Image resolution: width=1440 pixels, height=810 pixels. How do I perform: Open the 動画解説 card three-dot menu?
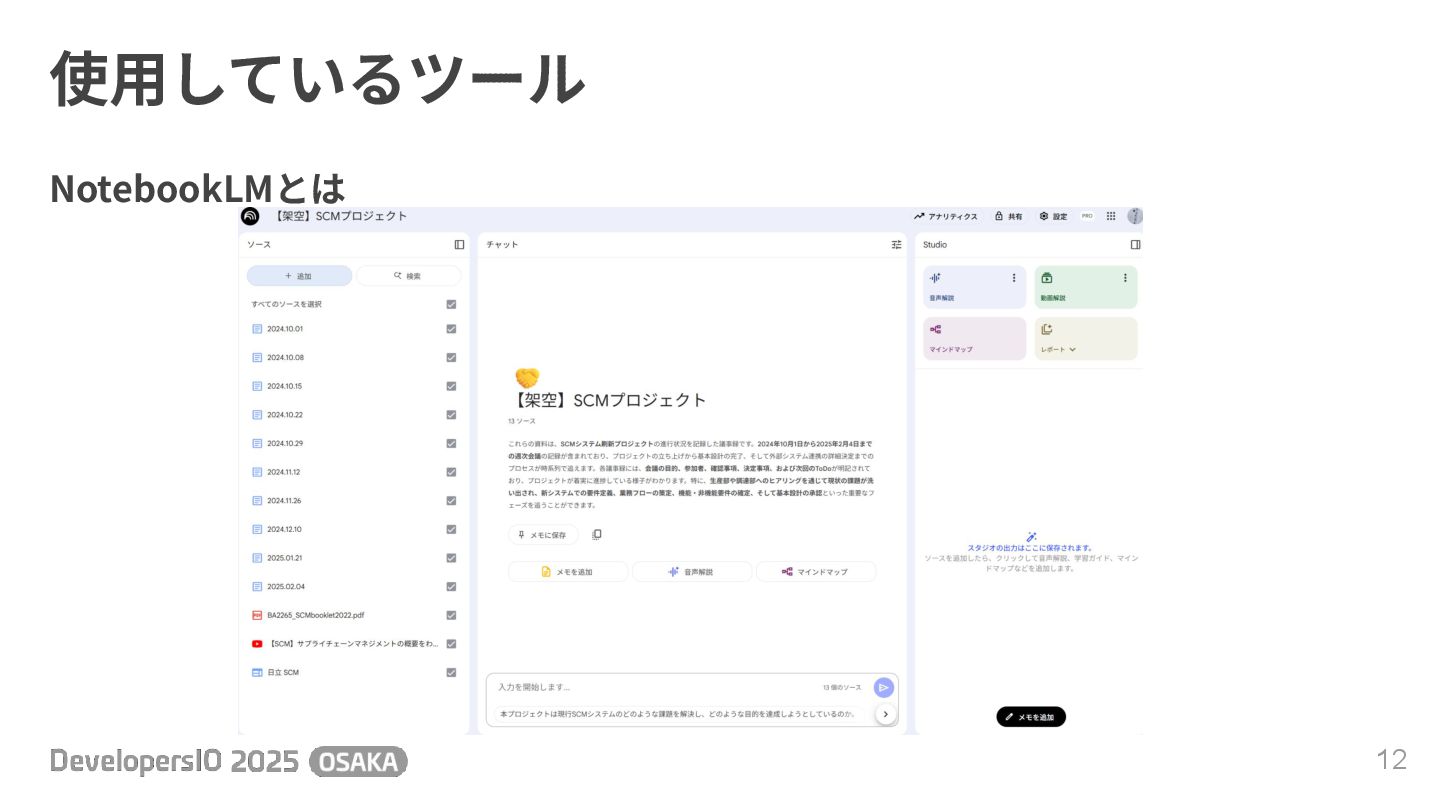(x=1125, y=278)
